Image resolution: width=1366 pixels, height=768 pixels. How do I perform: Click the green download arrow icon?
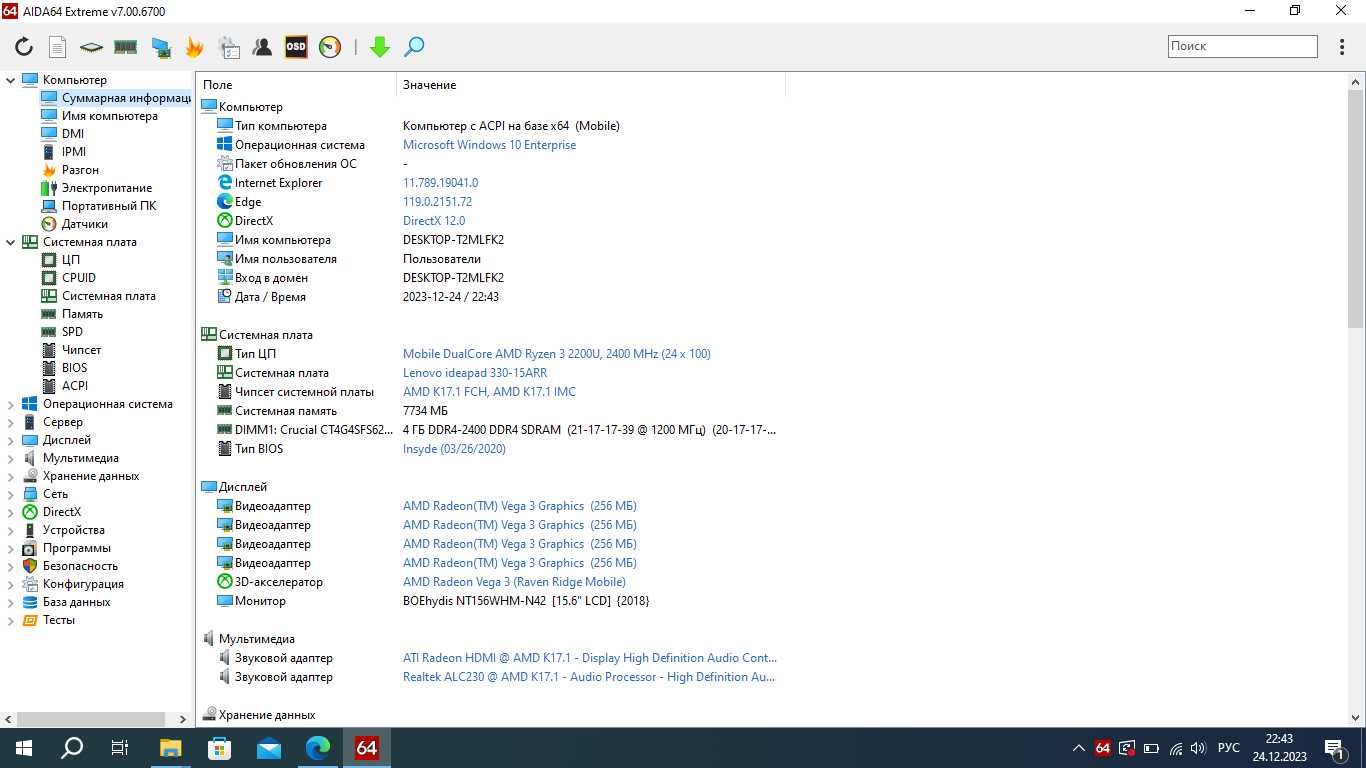click(380, 46)
